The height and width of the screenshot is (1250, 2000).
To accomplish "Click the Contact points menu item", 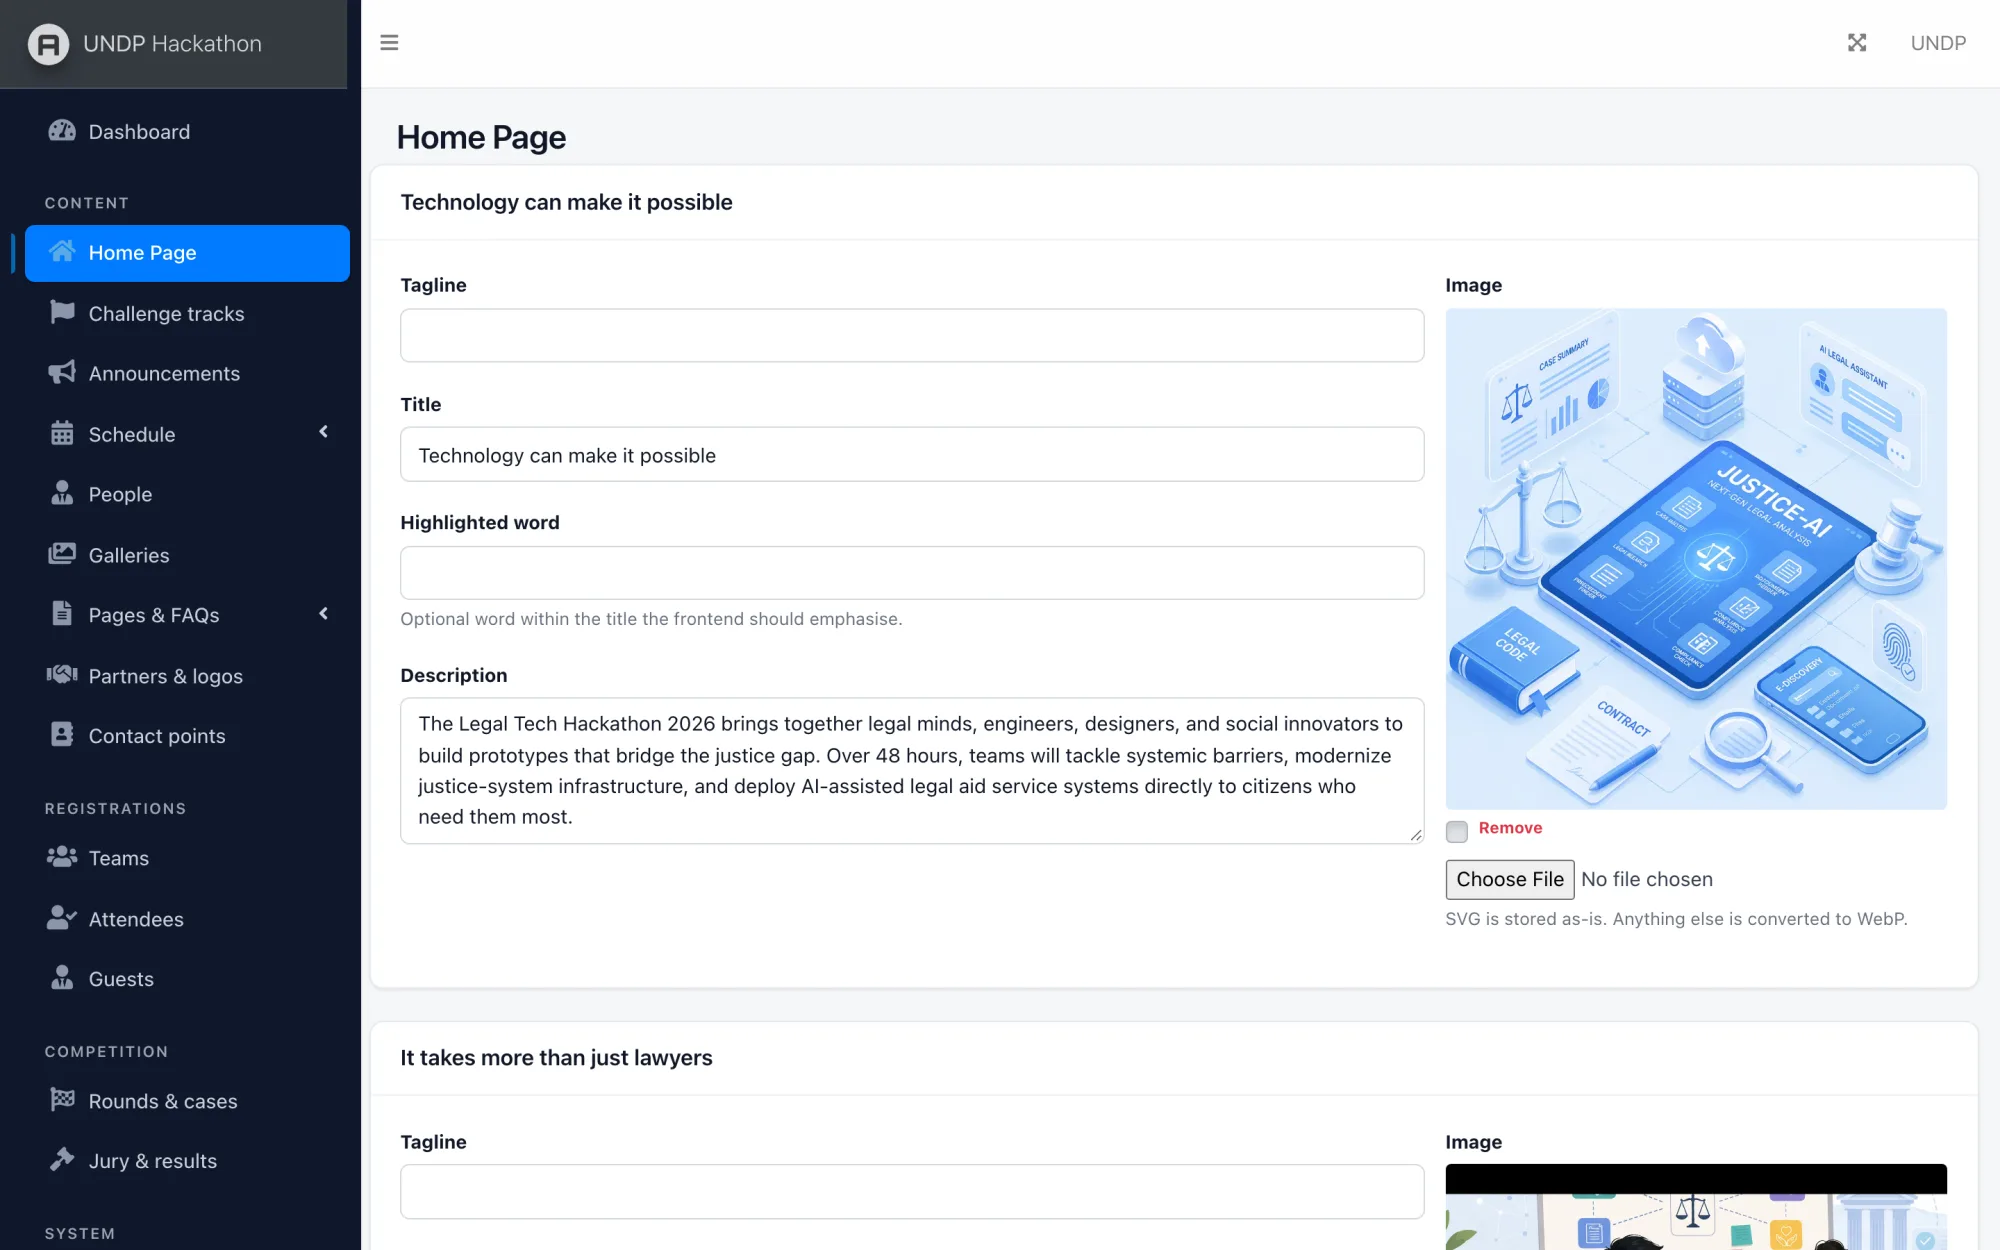I will coord(187,736).
